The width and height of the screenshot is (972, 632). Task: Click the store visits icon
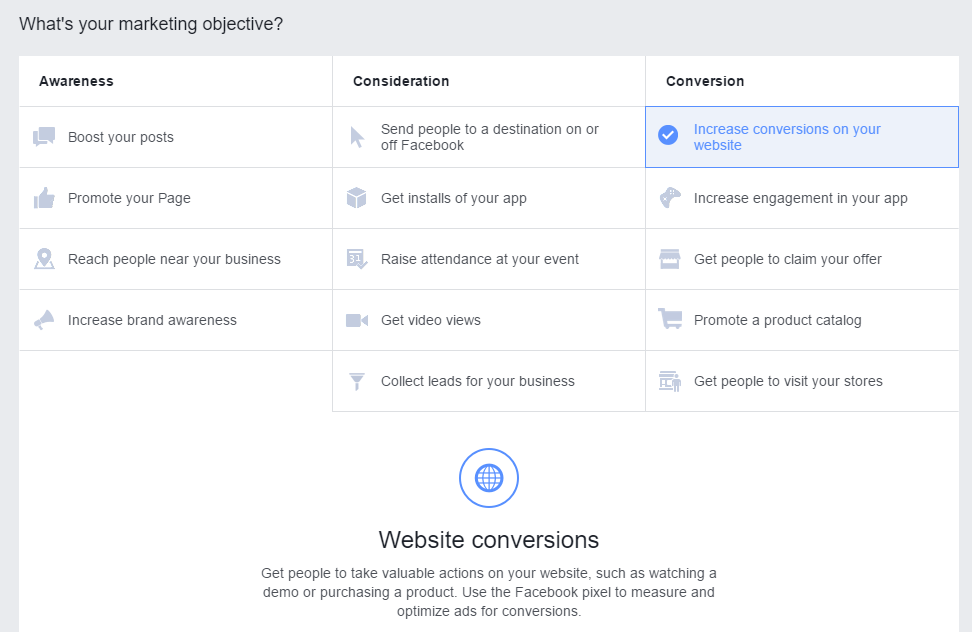[x=669, y=381]
